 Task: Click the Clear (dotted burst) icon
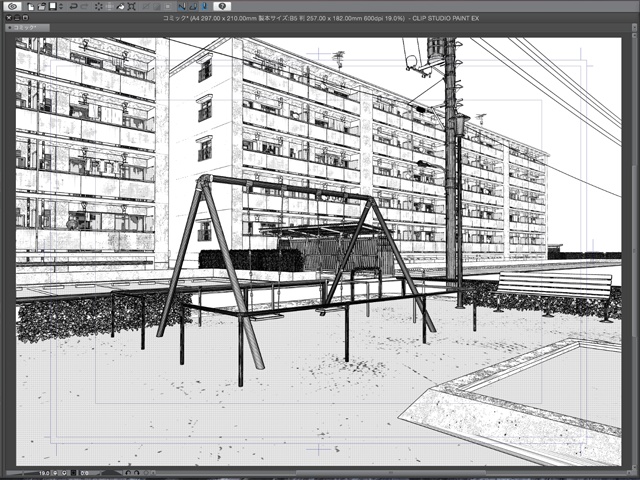point(99,6)
